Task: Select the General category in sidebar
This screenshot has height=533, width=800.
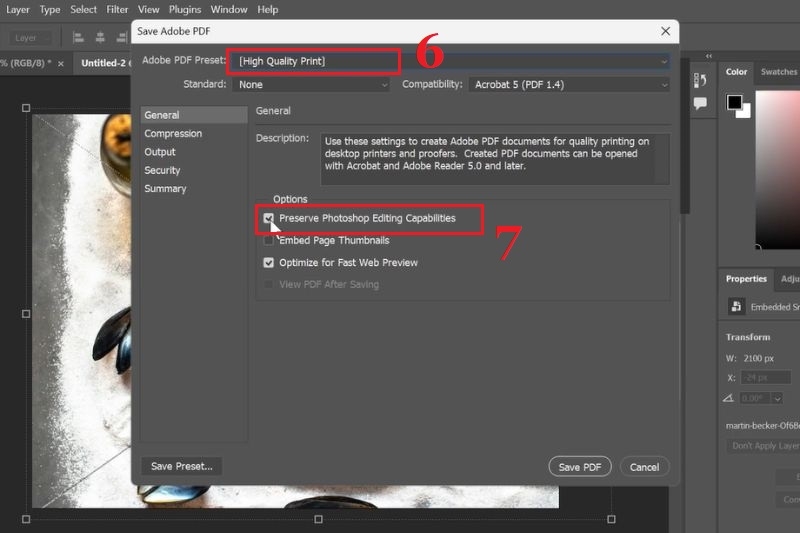Action: click(194, 115)
